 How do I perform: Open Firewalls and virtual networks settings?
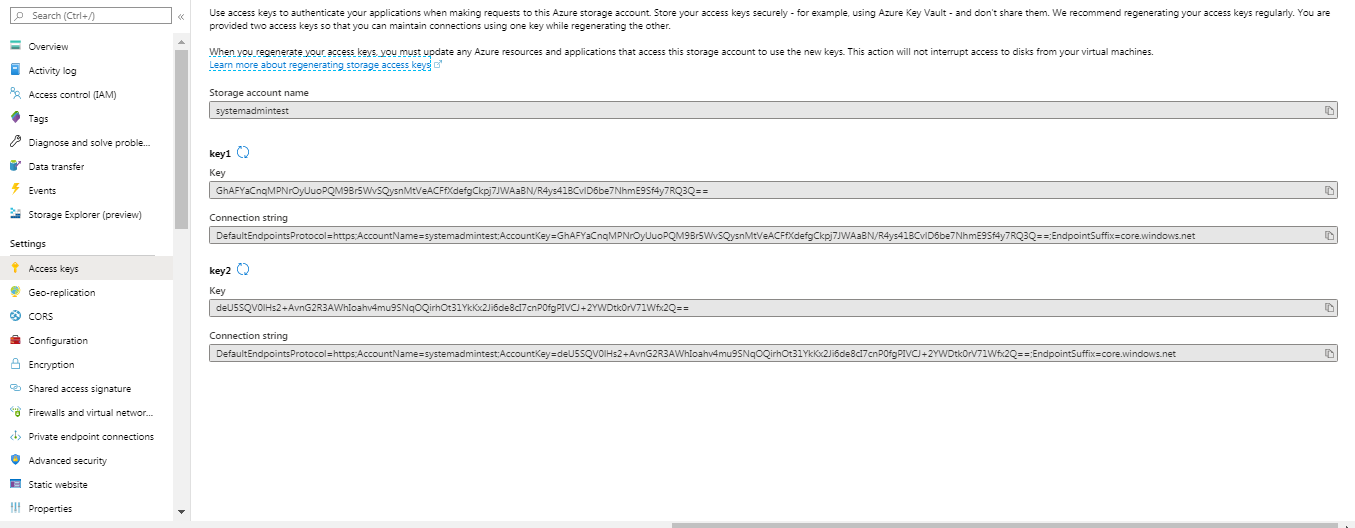[x=90, y=413]
